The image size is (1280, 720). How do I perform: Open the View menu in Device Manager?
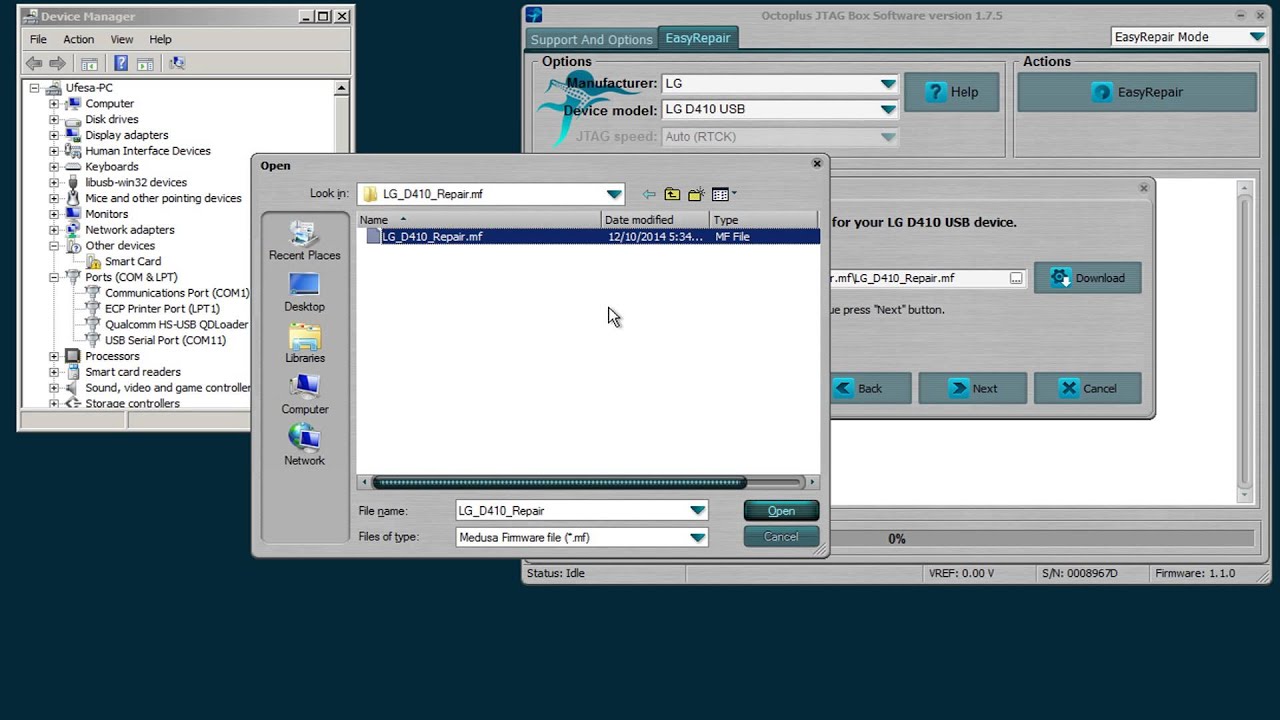122,39
